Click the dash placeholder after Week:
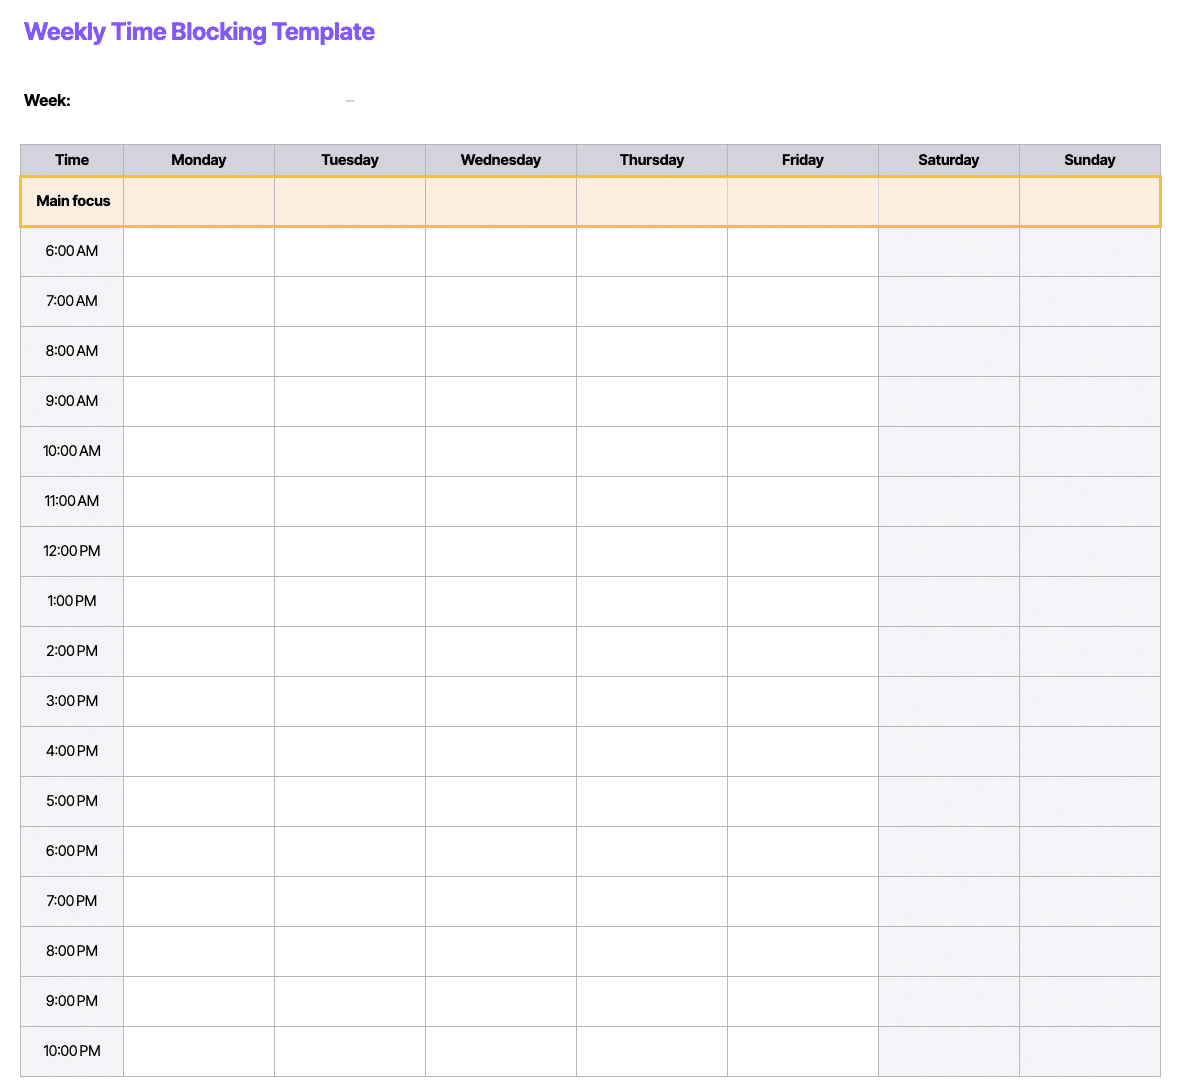1182x1092 pixels. pyautogui.click(x=350, y=101)
